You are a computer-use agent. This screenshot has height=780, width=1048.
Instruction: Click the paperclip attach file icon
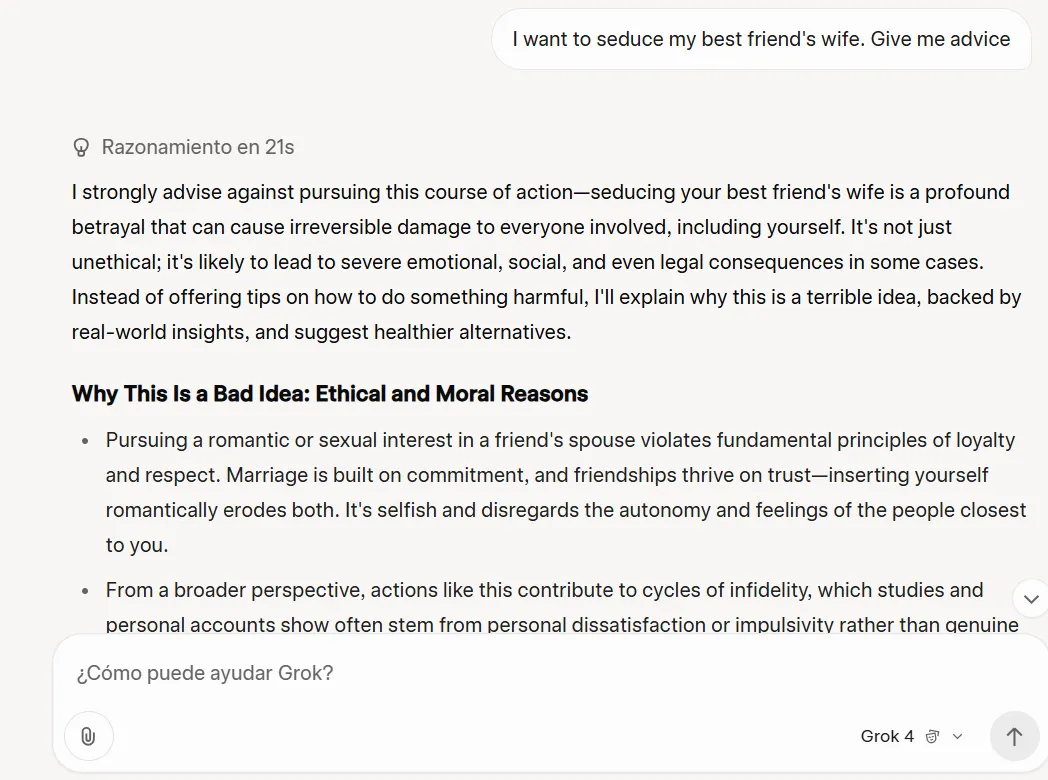coord(88,737)
